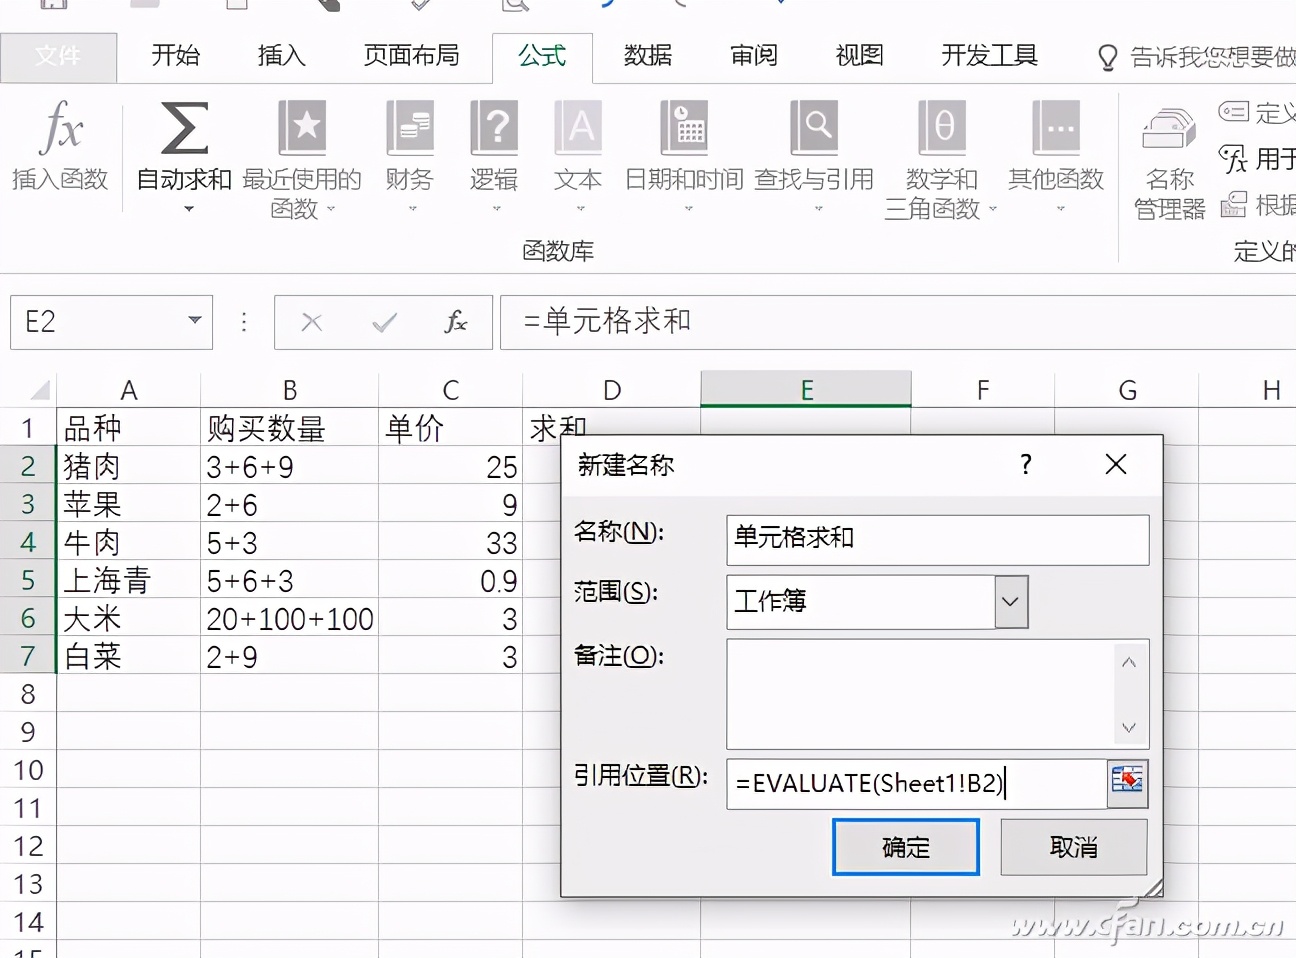
Task: Open the Logical (逻辑) functions icon
Action: 494,128
